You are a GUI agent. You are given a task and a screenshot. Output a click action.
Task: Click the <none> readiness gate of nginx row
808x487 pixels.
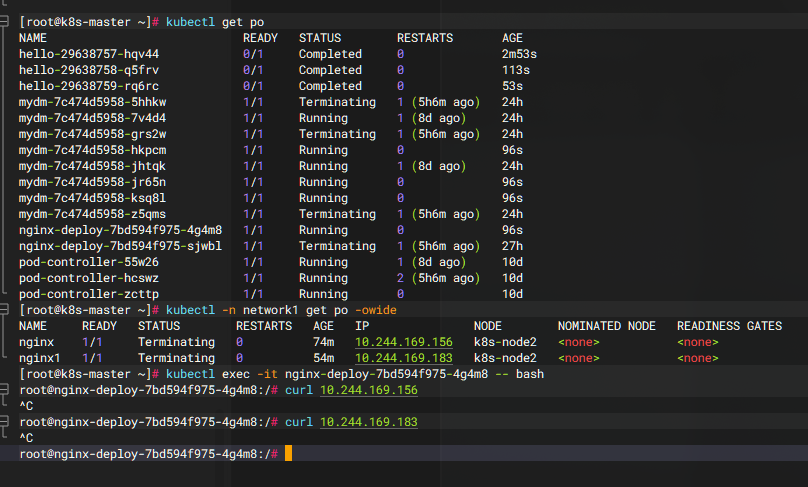click(x=698, y=342)
